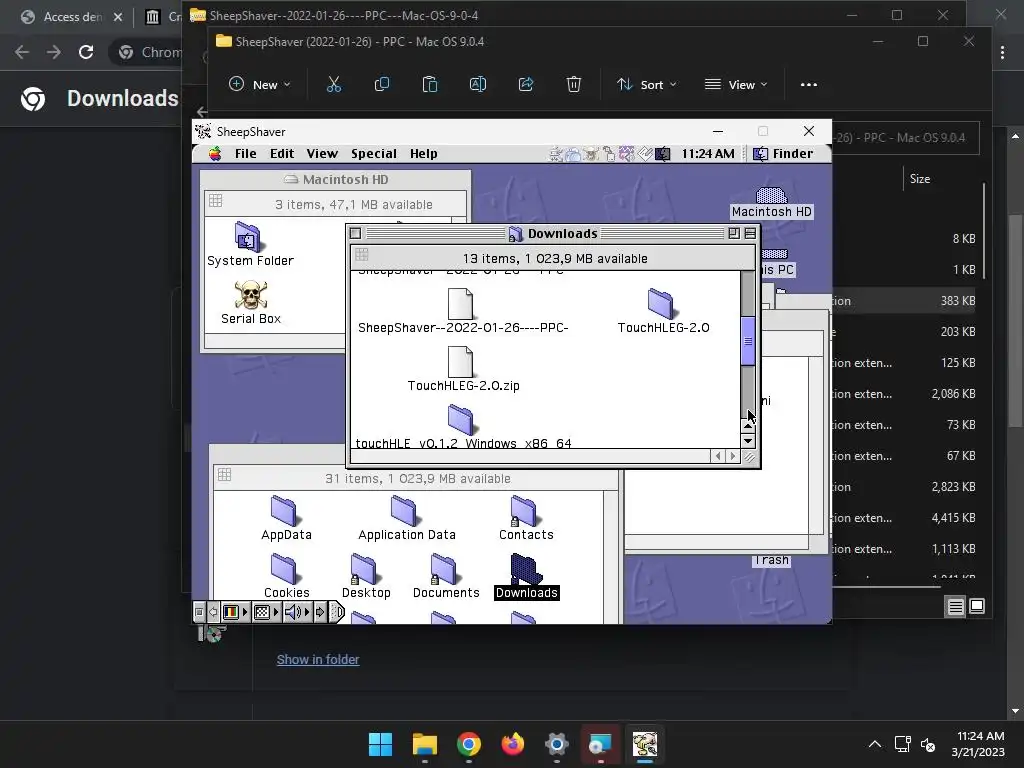Click the Cut icon in Explorer toolbar
The height and width of the screenshot is (768, 1024).
[334, 84]
